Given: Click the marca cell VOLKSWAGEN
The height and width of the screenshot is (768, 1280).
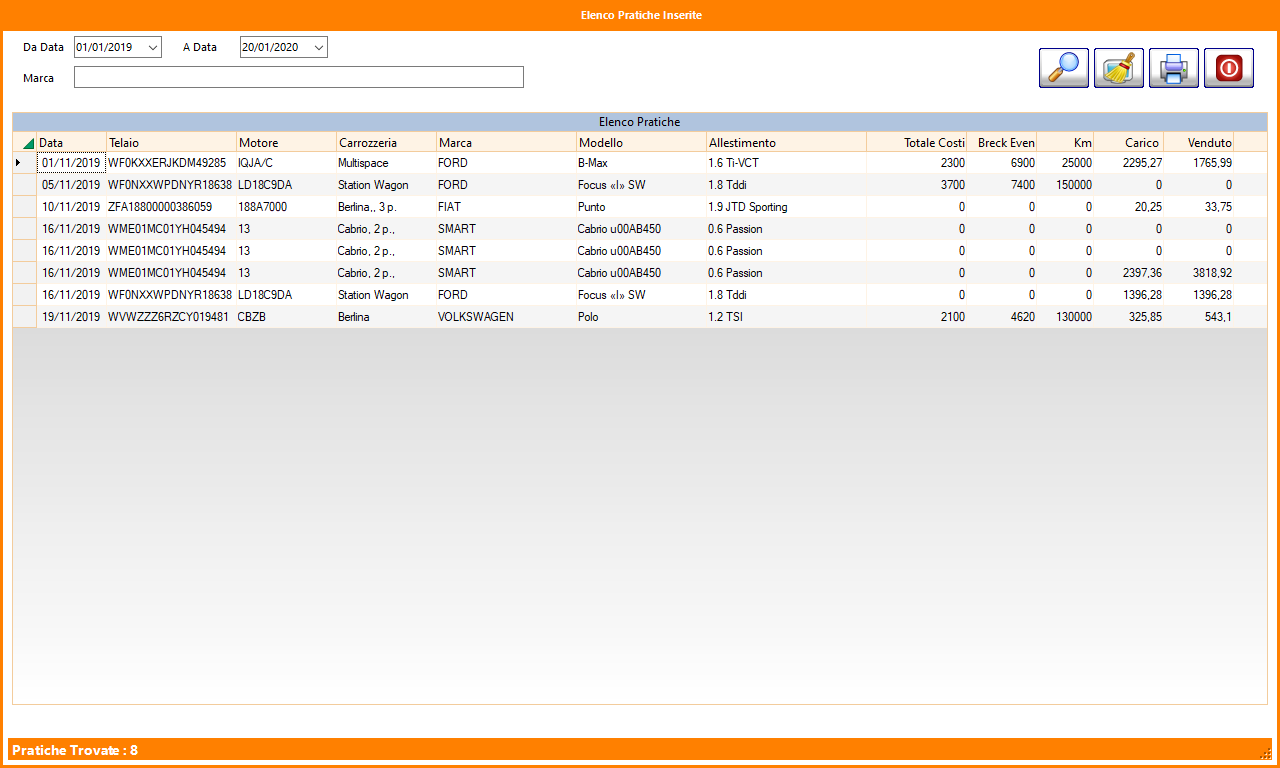Looking at the screenshot, I should pyautogui.click(x=506, y=316).
